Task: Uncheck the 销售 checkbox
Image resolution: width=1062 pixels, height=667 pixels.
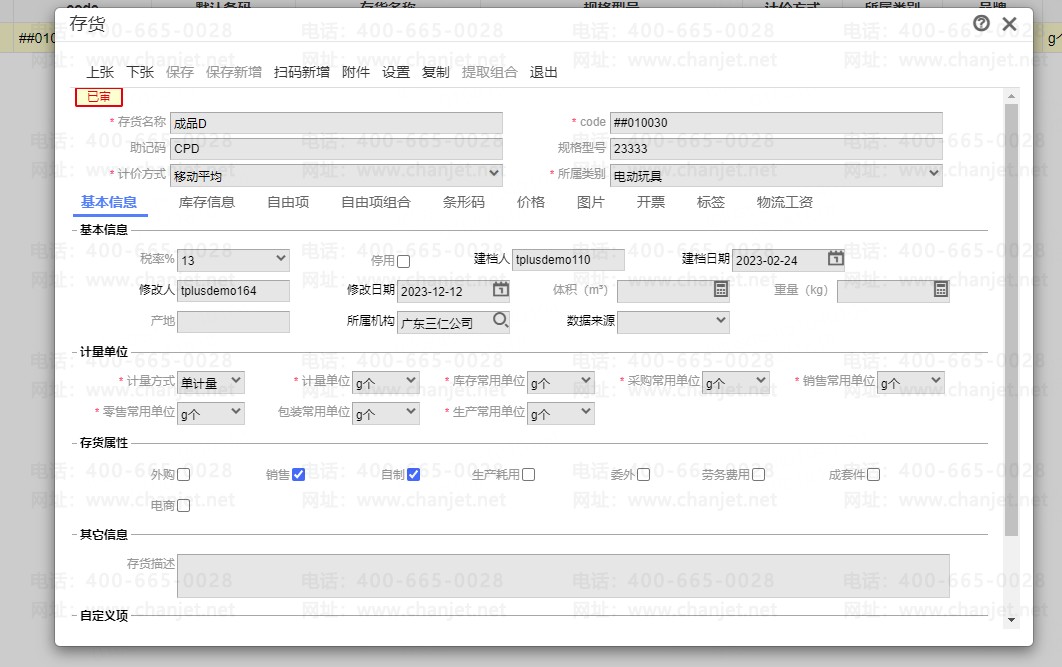Action: 298,475
